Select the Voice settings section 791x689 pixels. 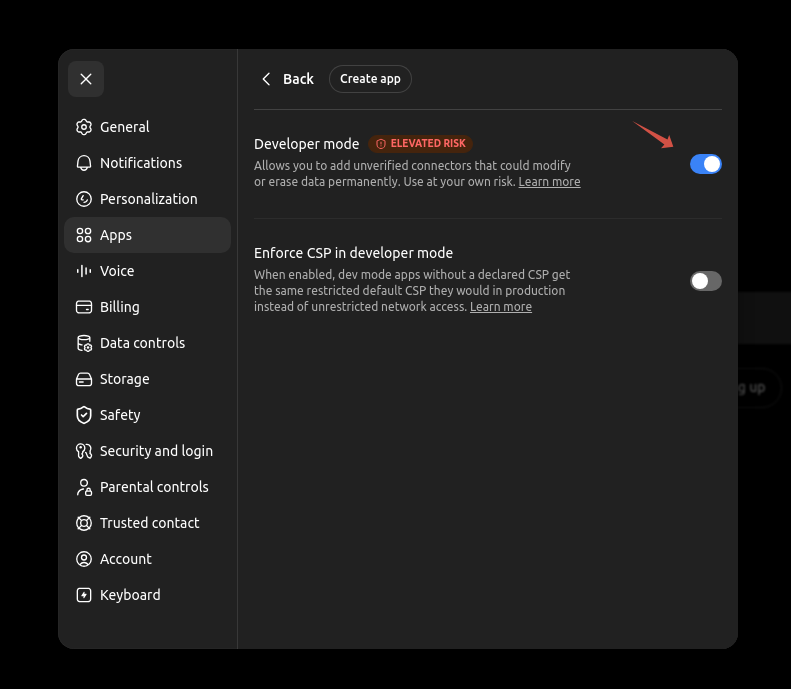[147, 271]
